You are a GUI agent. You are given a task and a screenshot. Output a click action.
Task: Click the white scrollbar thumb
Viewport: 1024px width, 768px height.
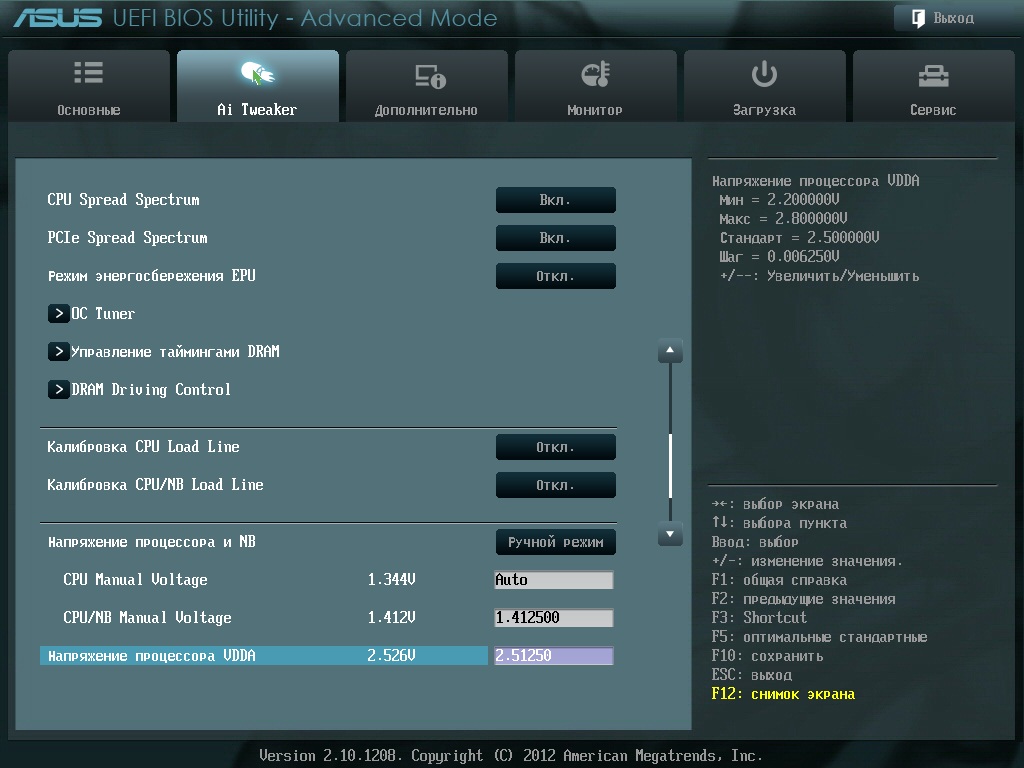670,465
